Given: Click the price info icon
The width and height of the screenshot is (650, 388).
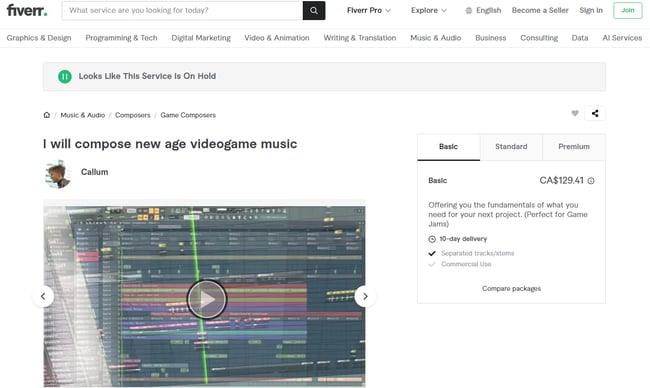Looking at the screenshot, I should tap(591, 181).
